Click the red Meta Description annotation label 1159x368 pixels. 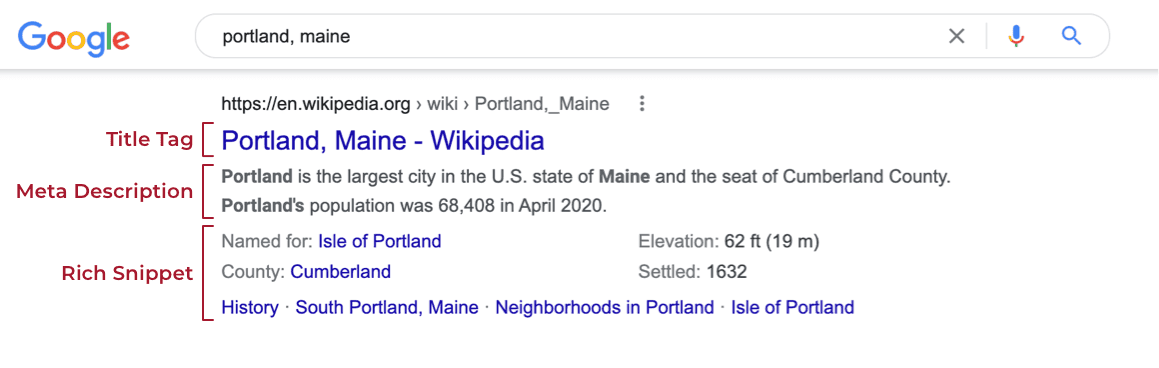(104, 191)
